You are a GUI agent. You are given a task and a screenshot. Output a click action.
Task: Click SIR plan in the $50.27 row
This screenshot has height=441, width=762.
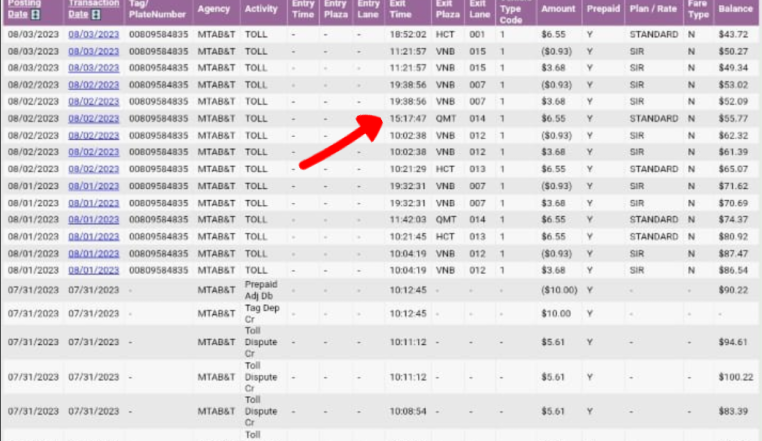[x=637, y=52]
